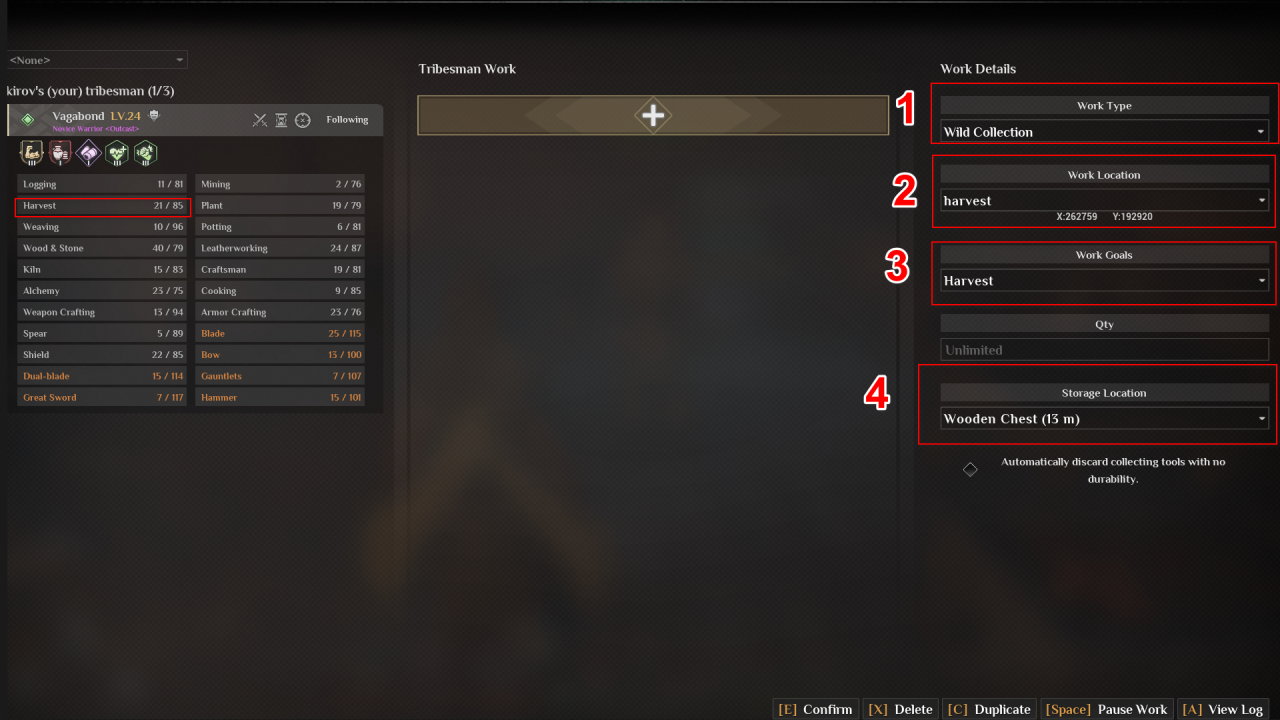Open the Work Type dropdown
Viewport: 1280px width, 720px height.
click(x=1104, y=131)
